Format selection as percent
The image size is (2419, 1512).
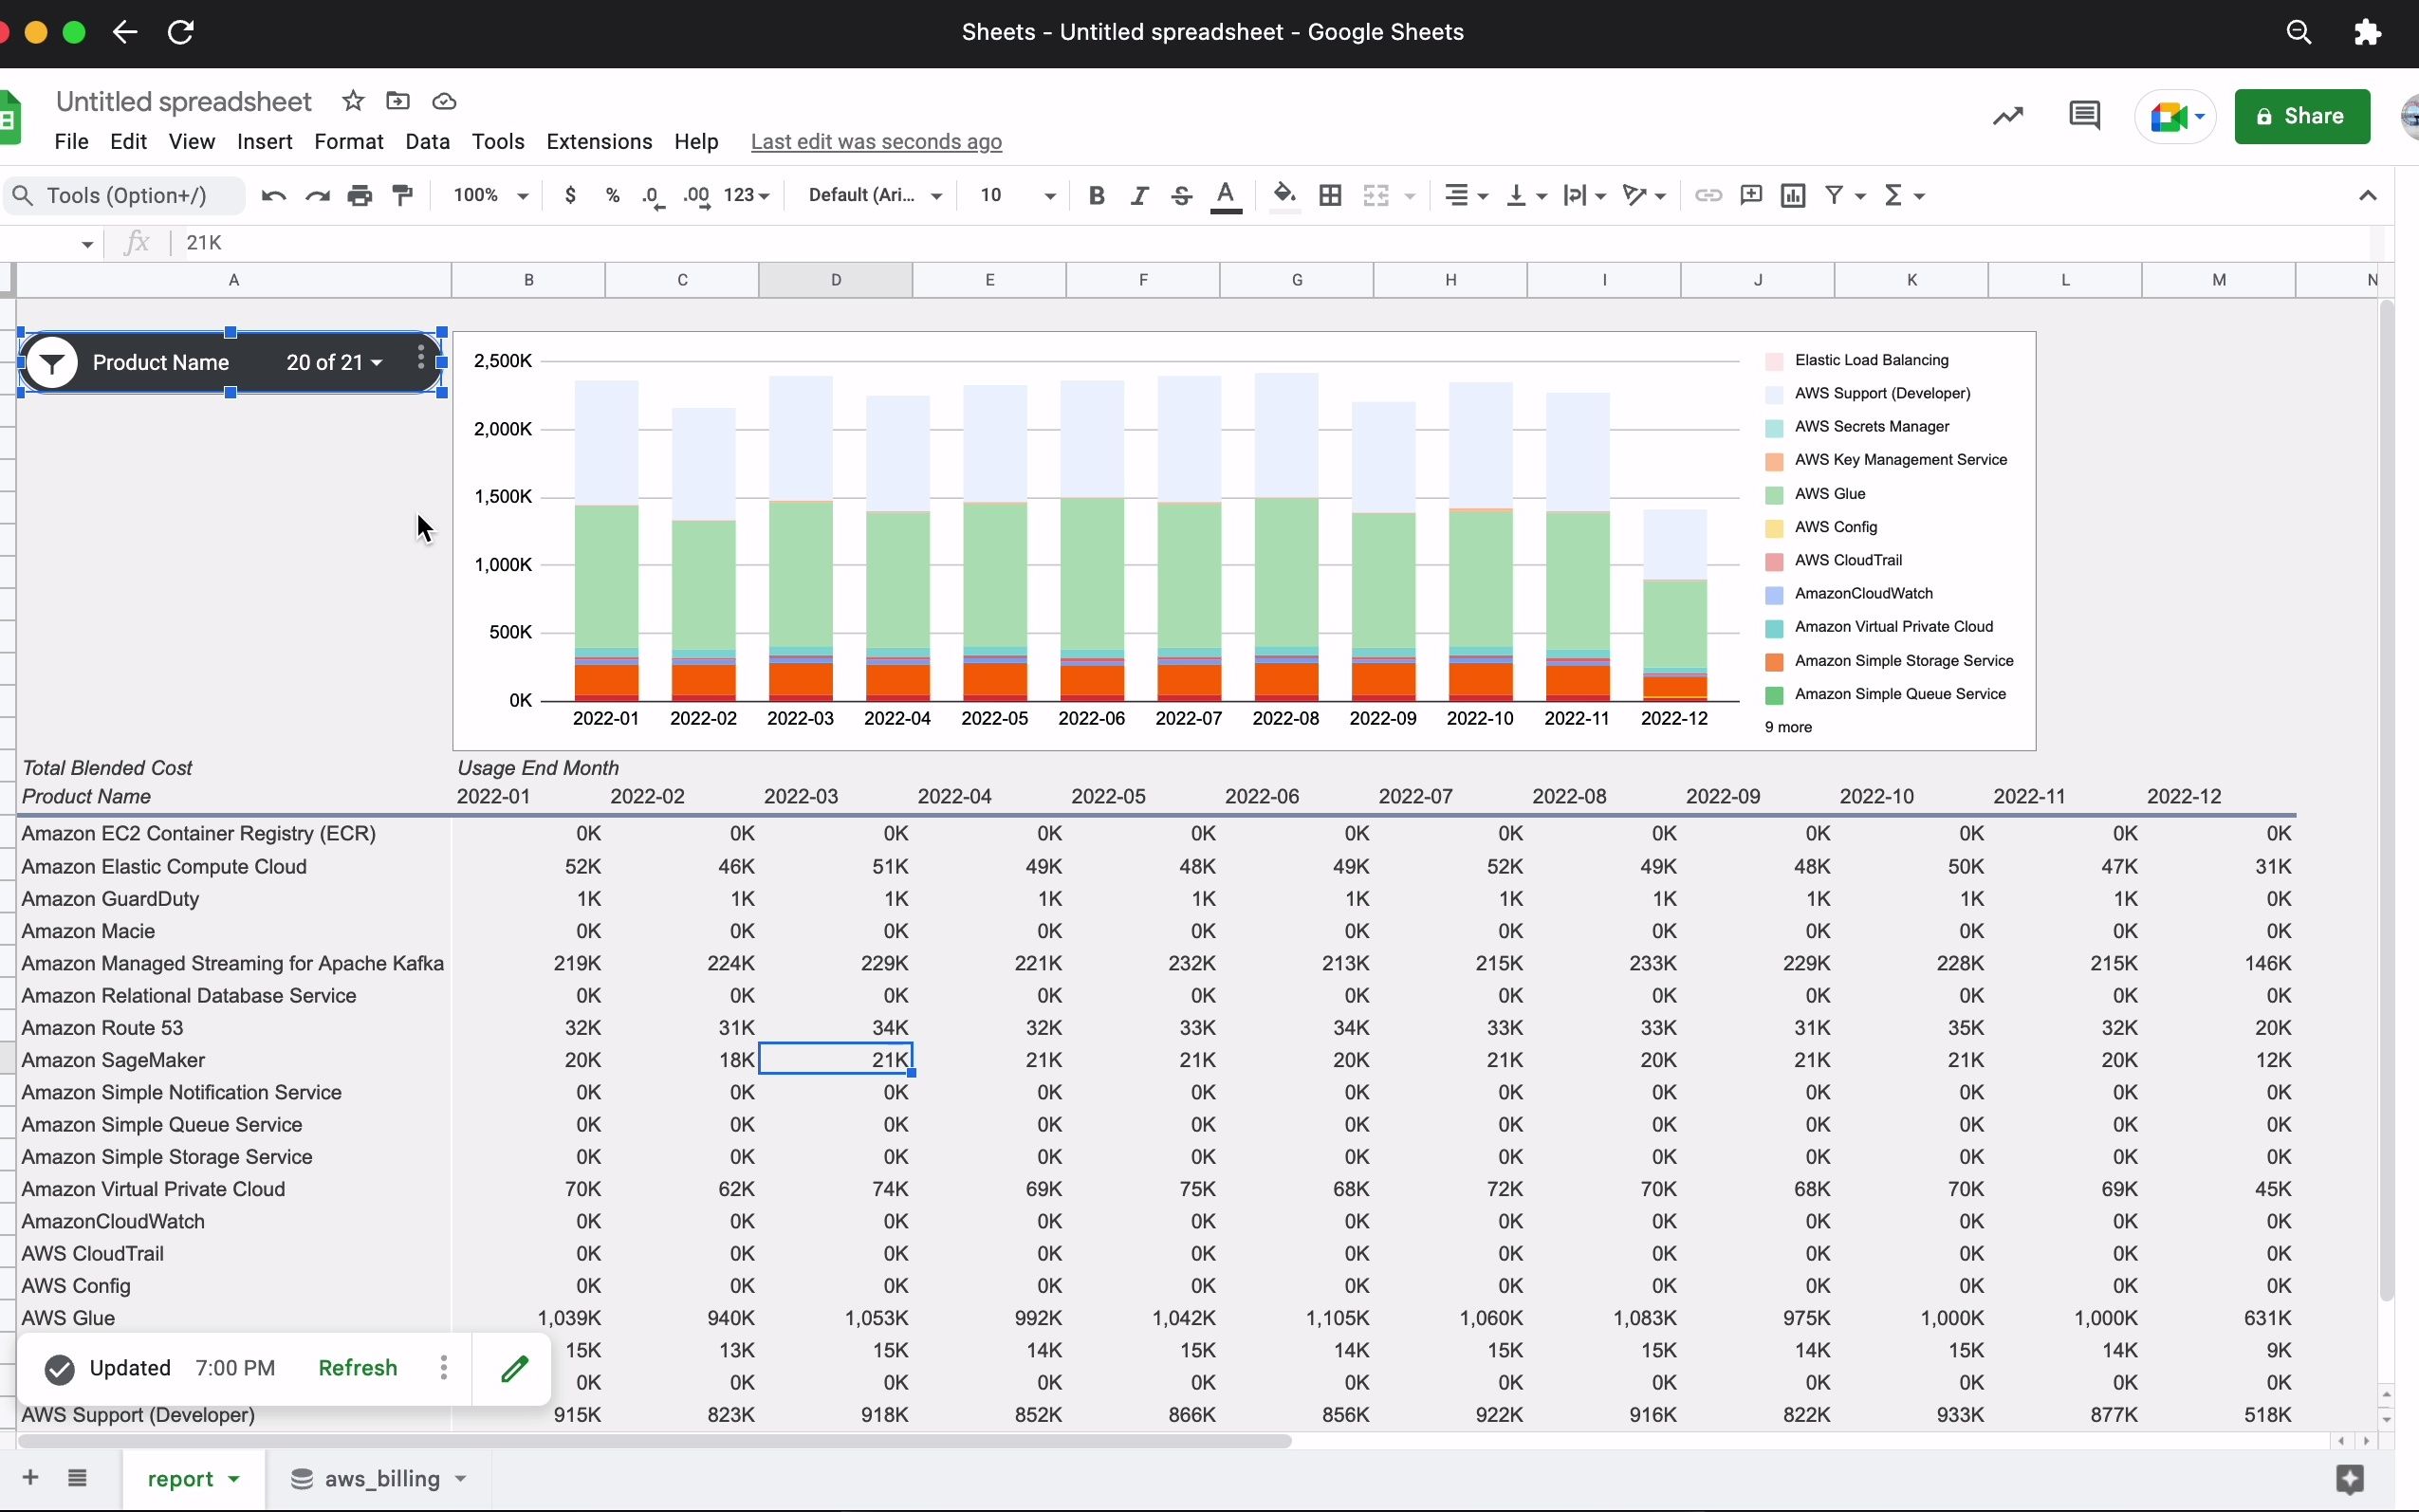(612, 195)
